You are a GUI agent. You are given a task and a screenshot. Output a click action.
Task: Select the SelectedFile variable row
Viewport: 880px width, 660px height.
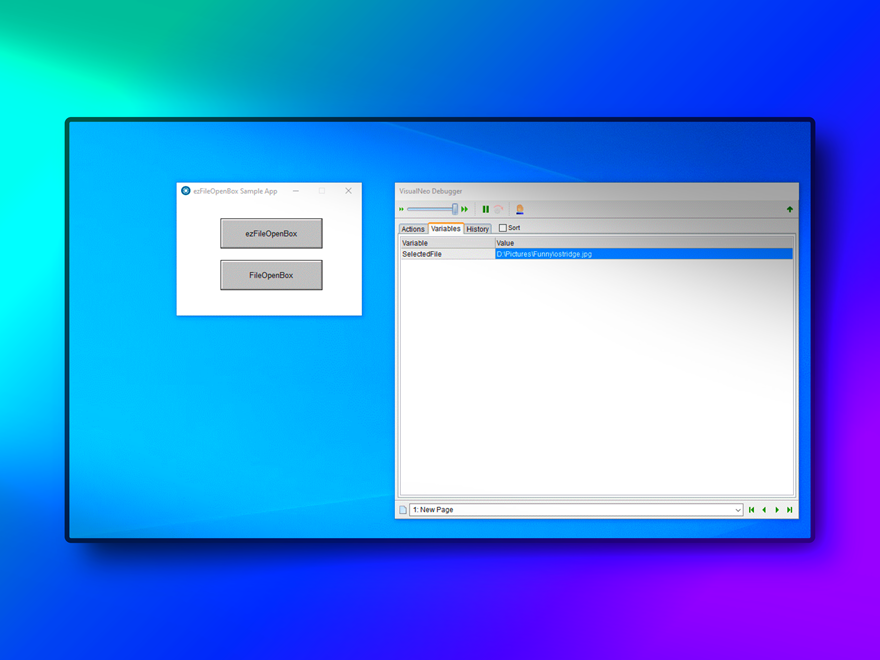coord(447,254)
